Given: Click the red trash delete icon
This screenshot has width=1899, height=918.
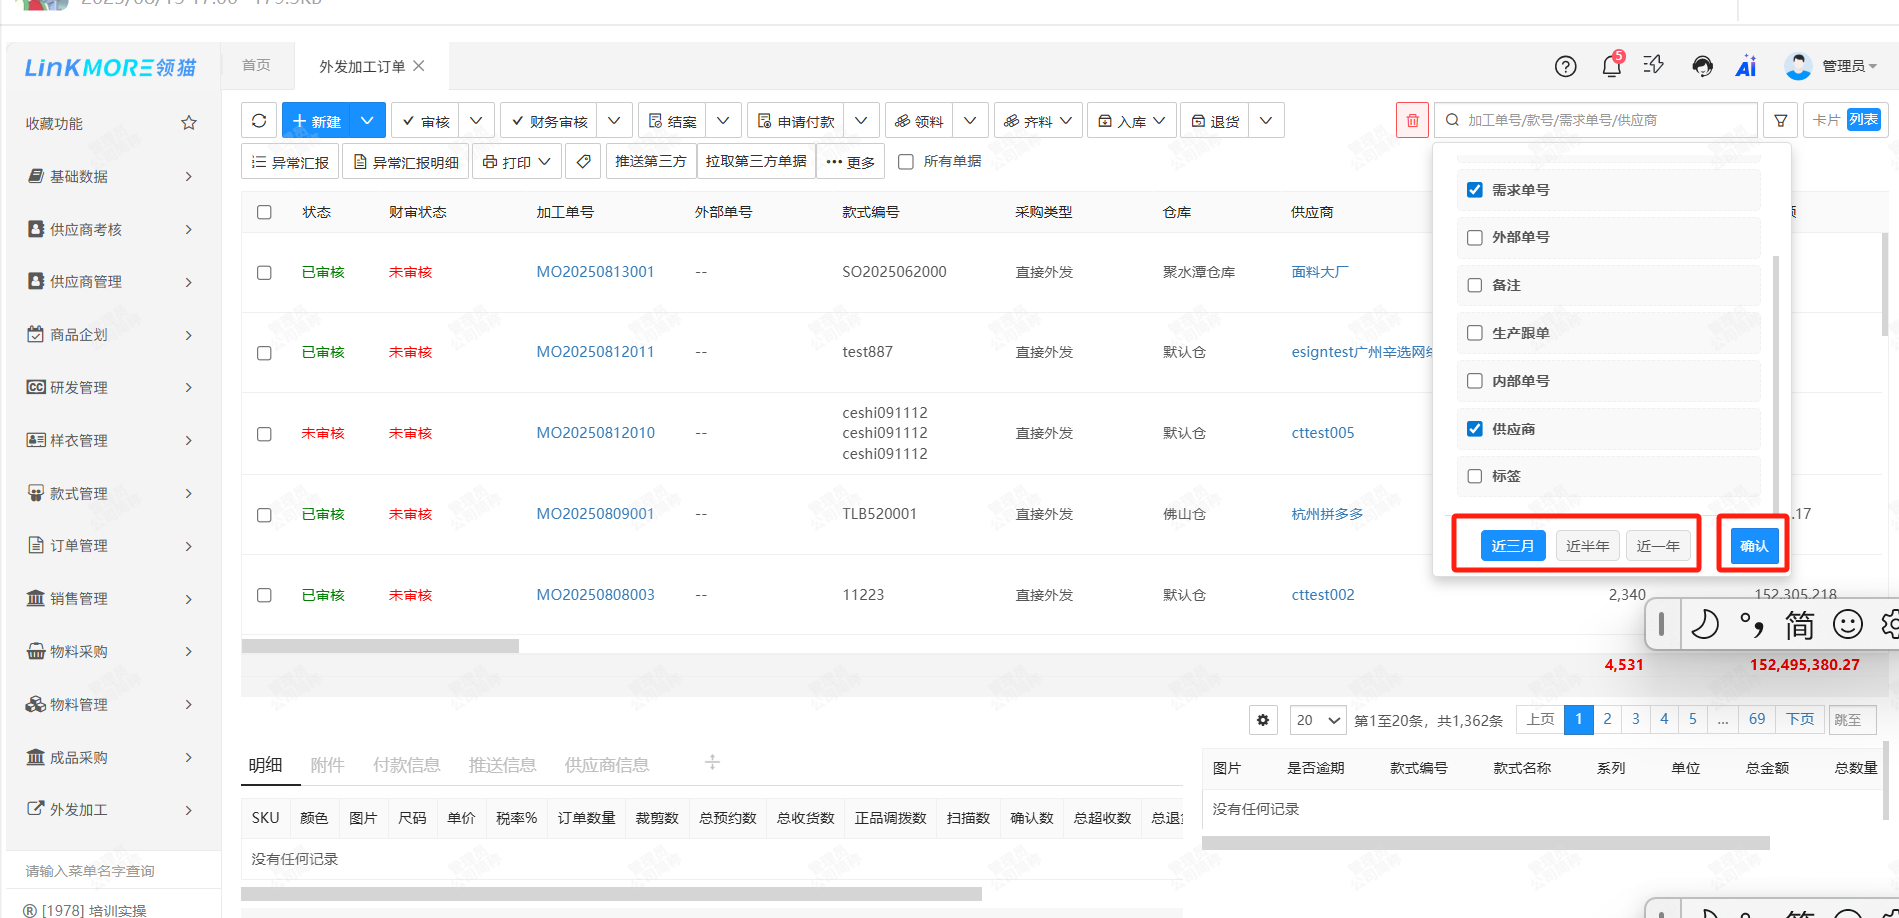Looking at the screenshot, I should tap(1412, 121).
